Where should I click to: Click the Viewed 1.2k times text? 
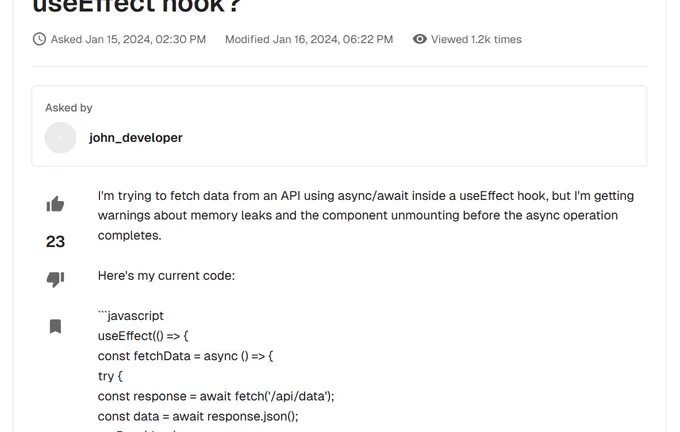coord(476,39)
